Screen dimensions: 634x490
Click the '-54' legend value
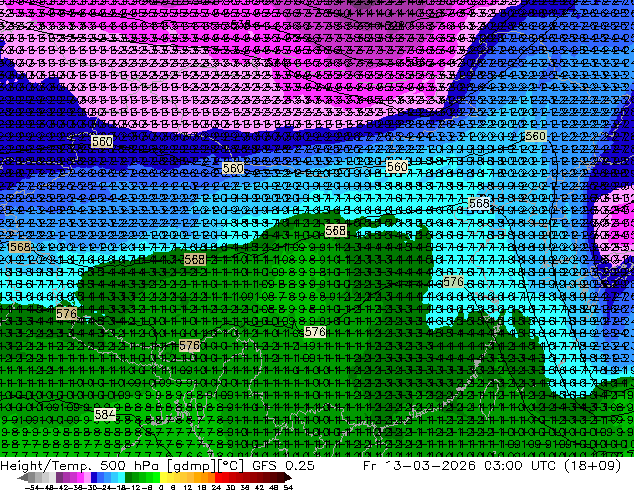click(x=32, y=488)
